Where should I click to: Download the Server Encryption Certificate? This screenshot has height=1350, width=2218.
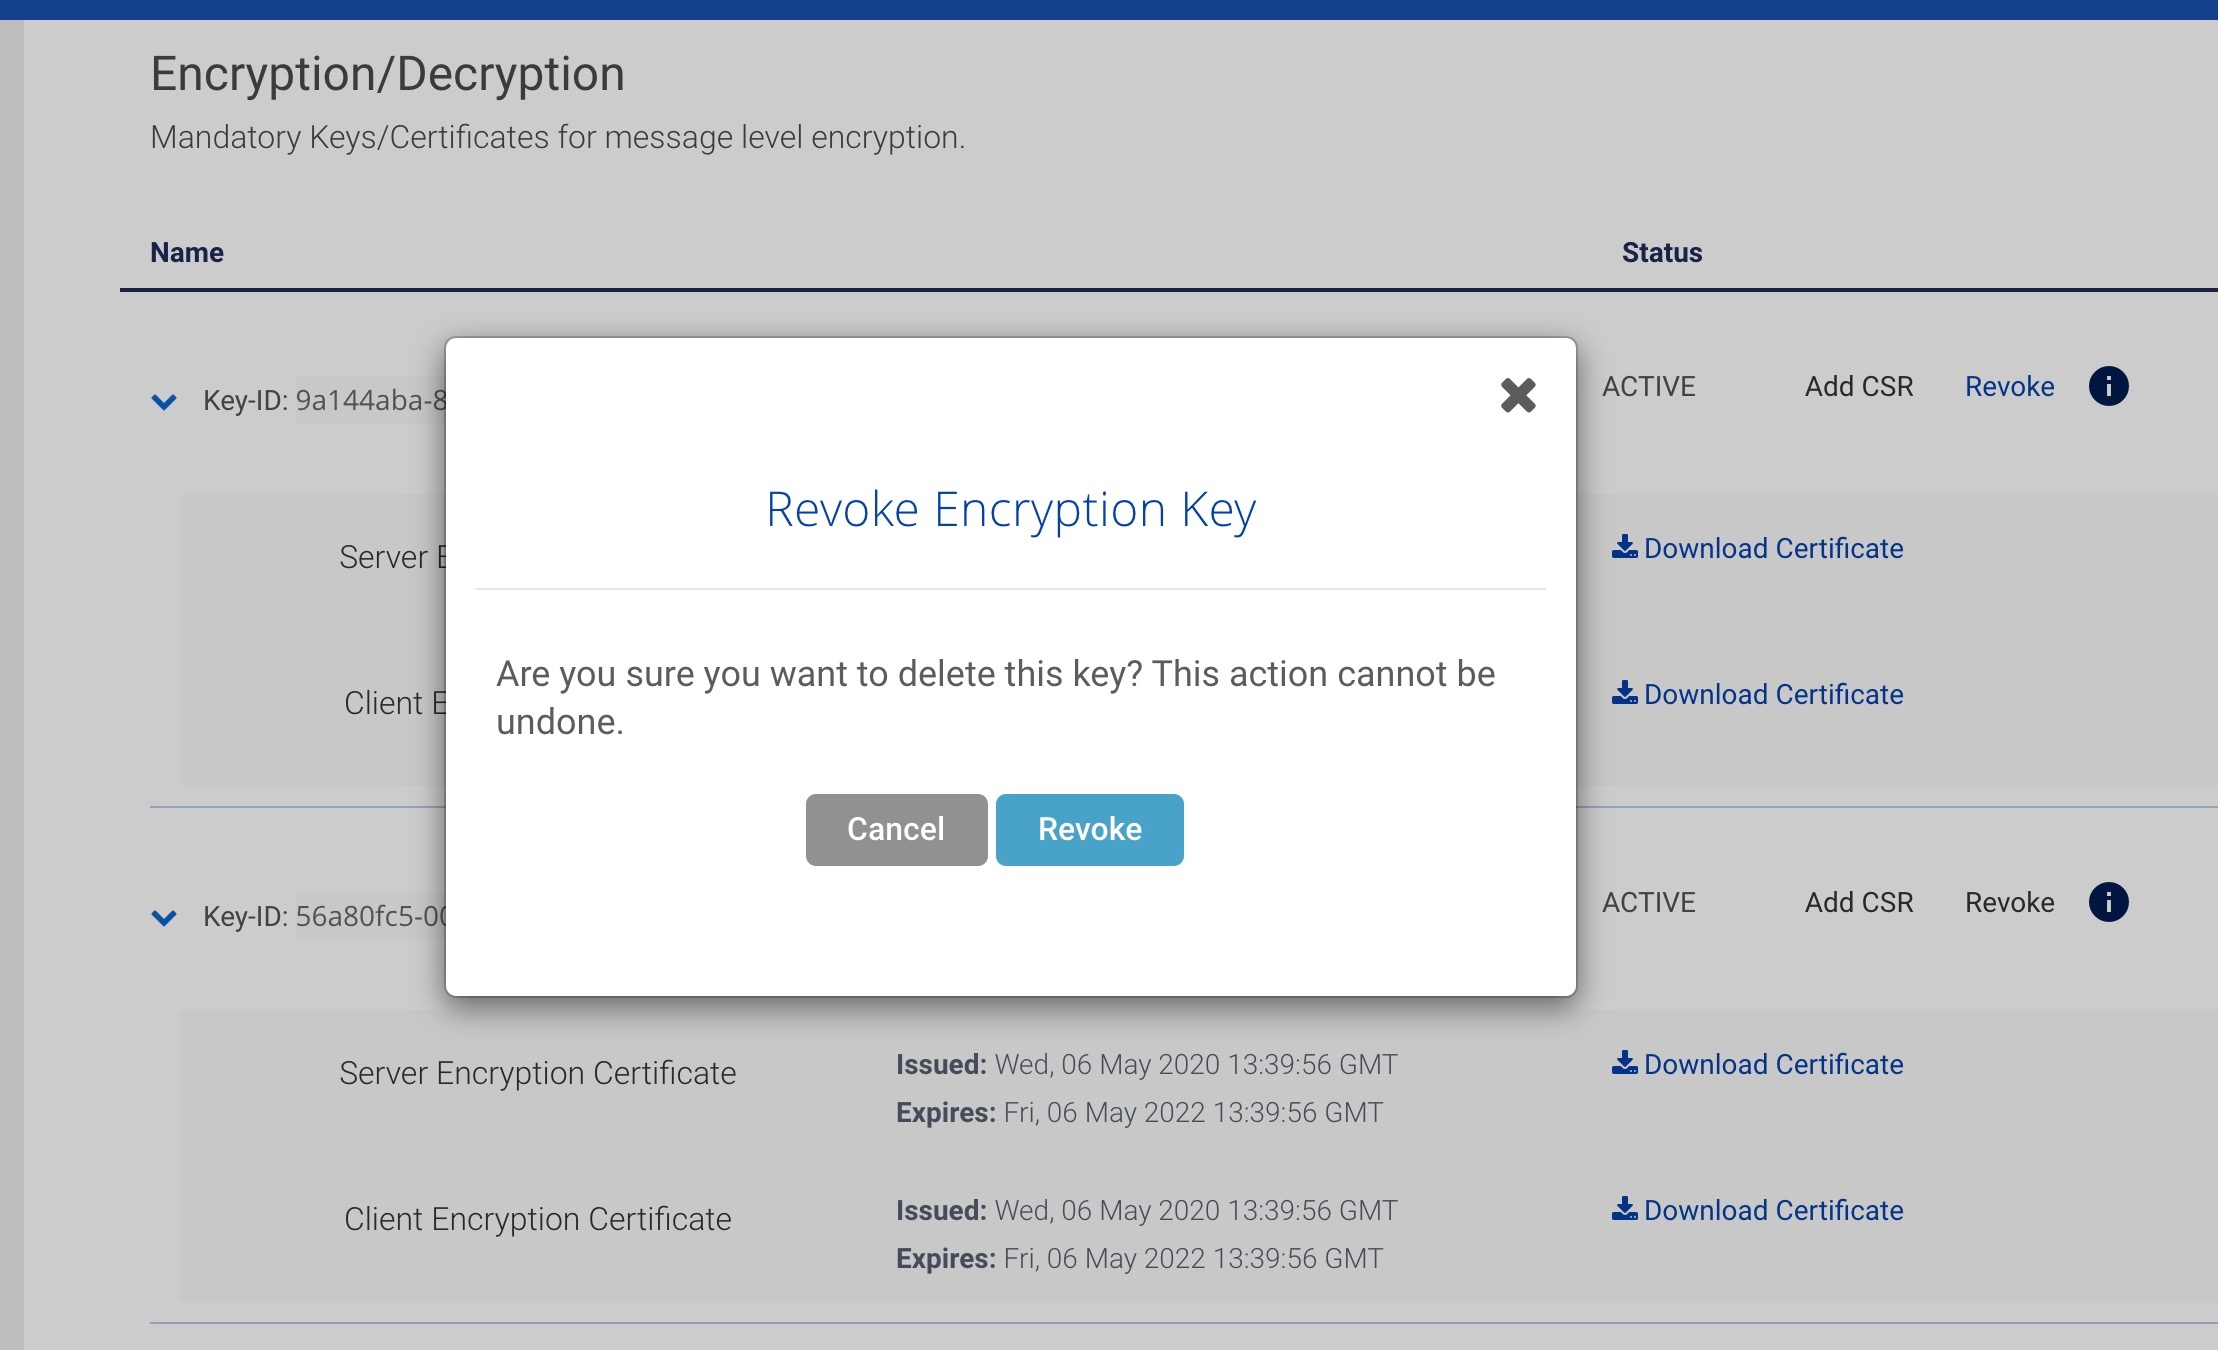point(1773,1063)
